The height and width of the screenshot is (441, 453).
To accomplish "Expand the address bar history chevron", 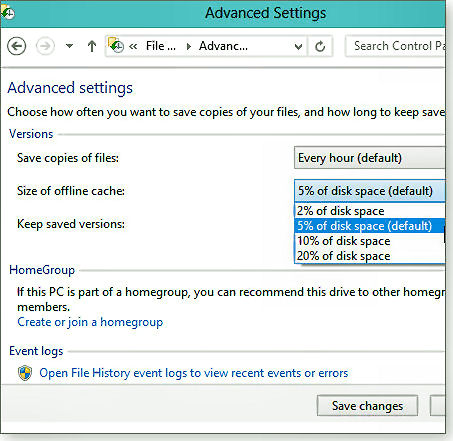I will pos(298,47).
